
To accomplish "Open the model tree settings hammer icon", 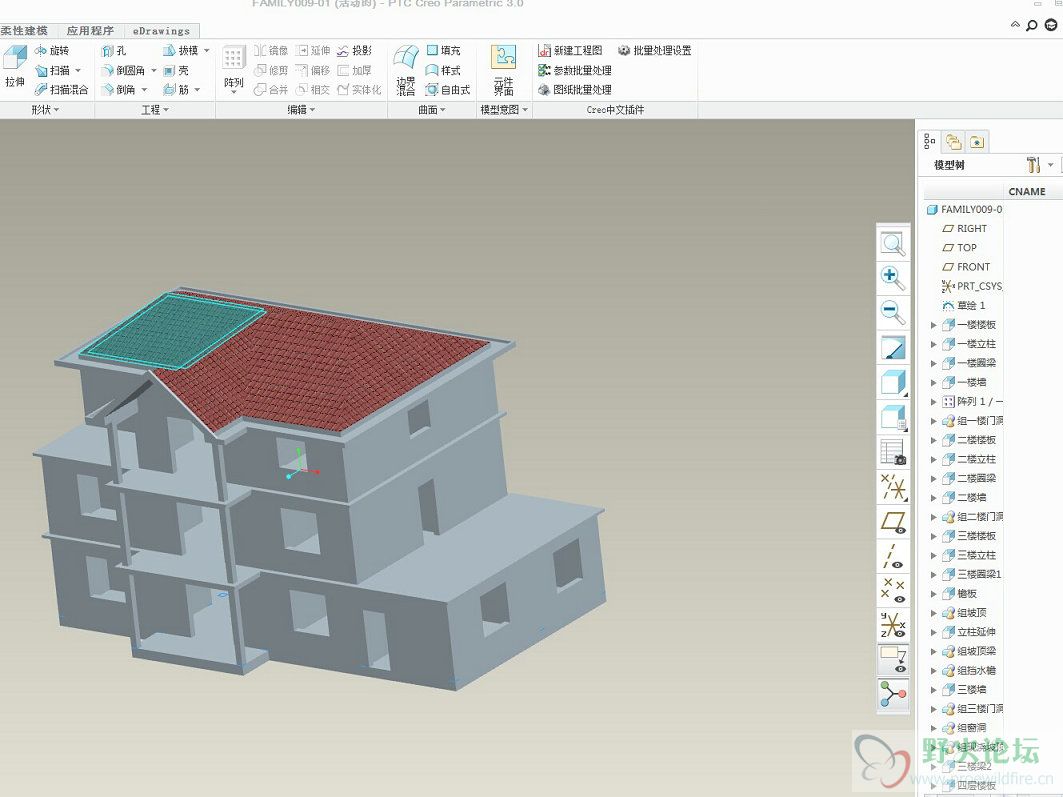I will 1033,165.
